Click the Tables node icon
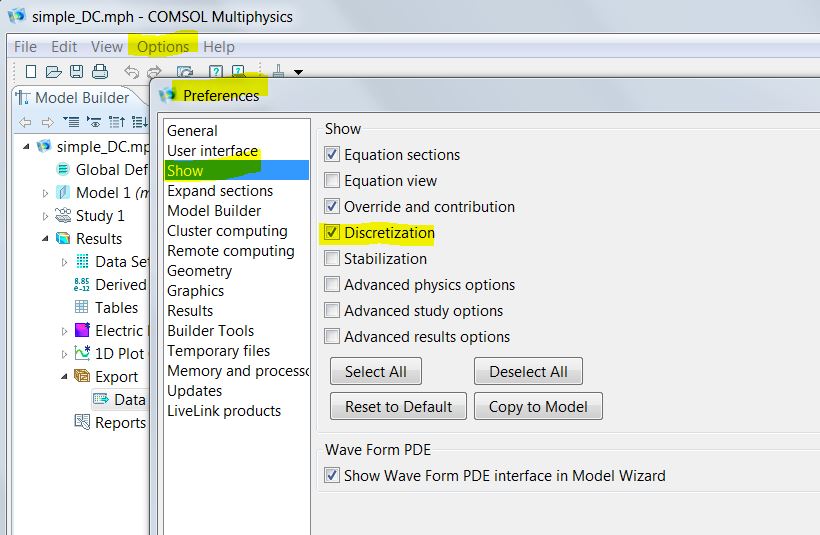 (x=82, y=307)
